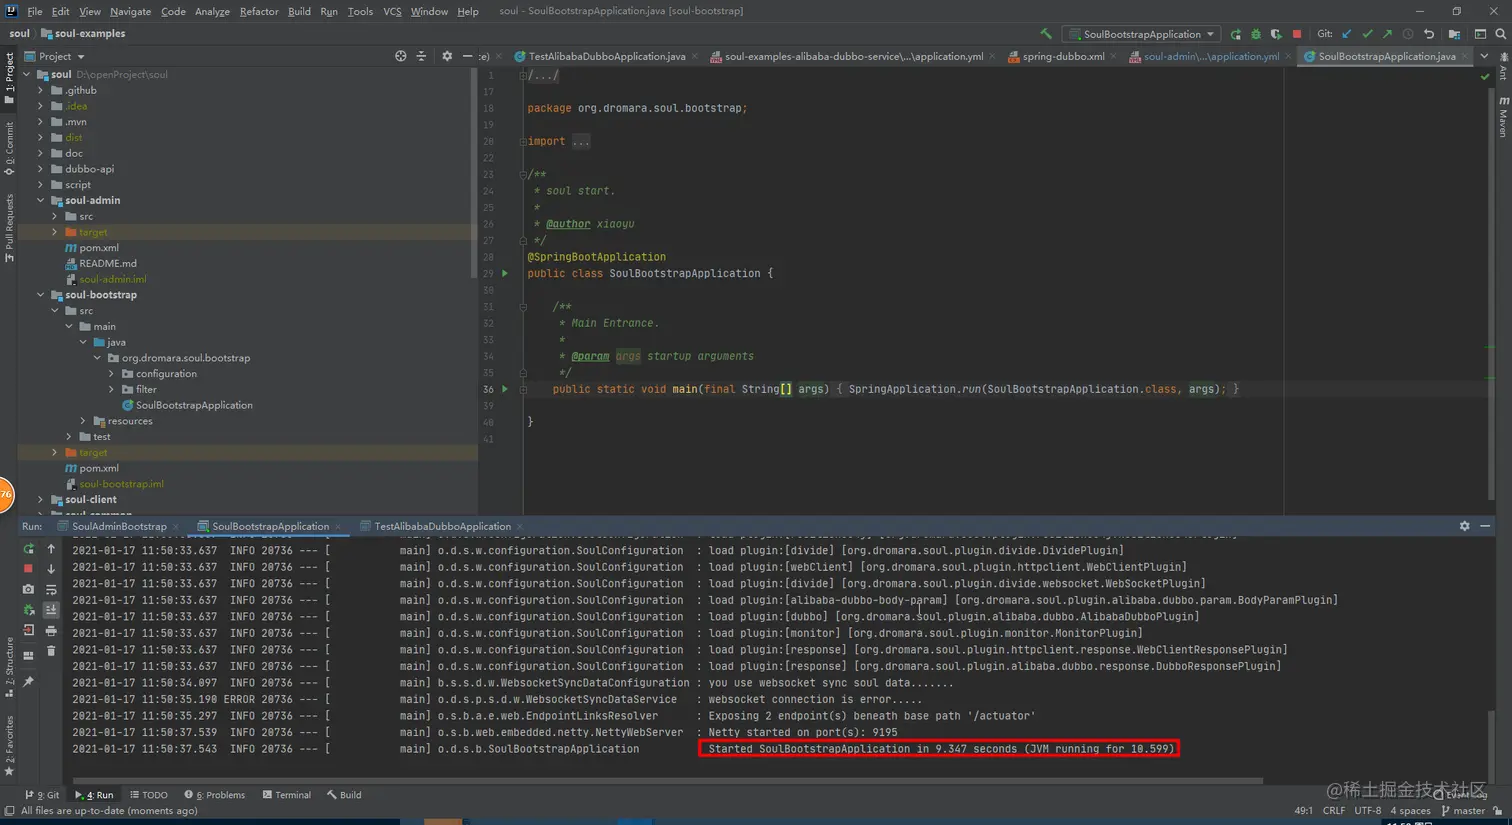Open the VCS menu
Viewport: 1512px width, 825px height.
pyautogui.click(x=392, y=11)
